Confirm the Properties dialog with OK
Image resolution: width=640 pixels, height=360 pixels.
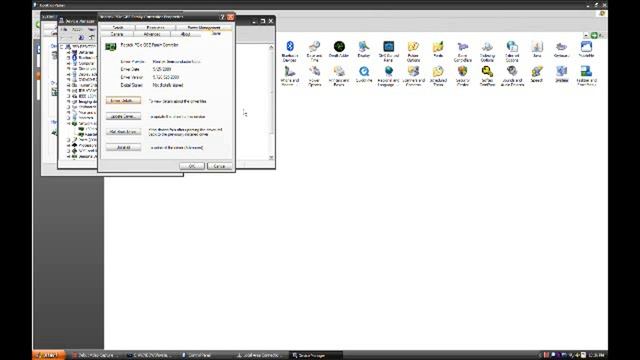click(191, 166)
